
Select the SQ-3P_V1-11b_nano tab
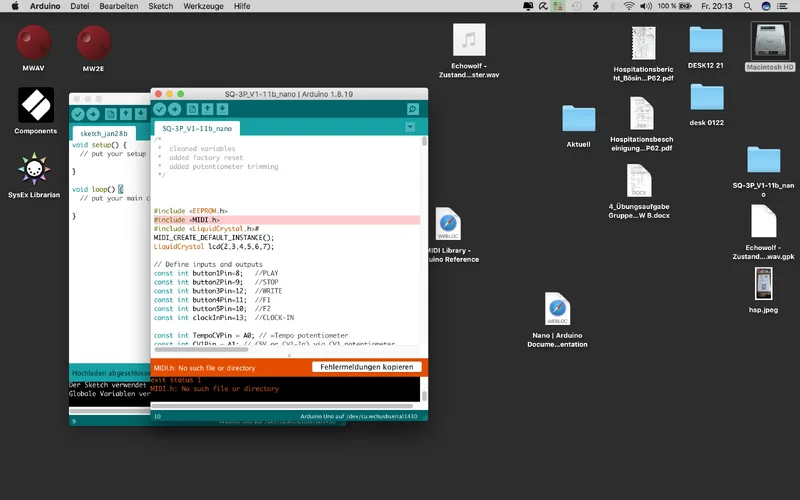pyautogui.click(x=197, y=128)
